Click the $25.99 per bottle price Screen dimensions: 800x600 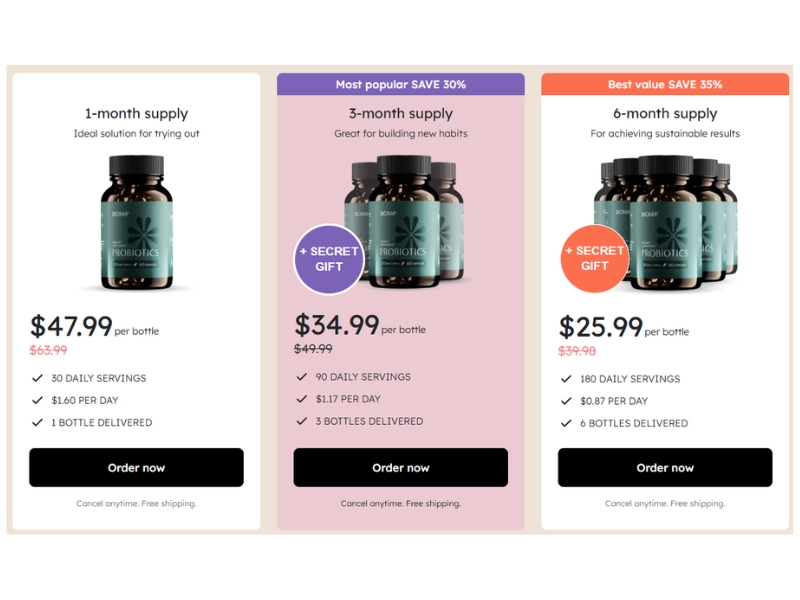601,327
